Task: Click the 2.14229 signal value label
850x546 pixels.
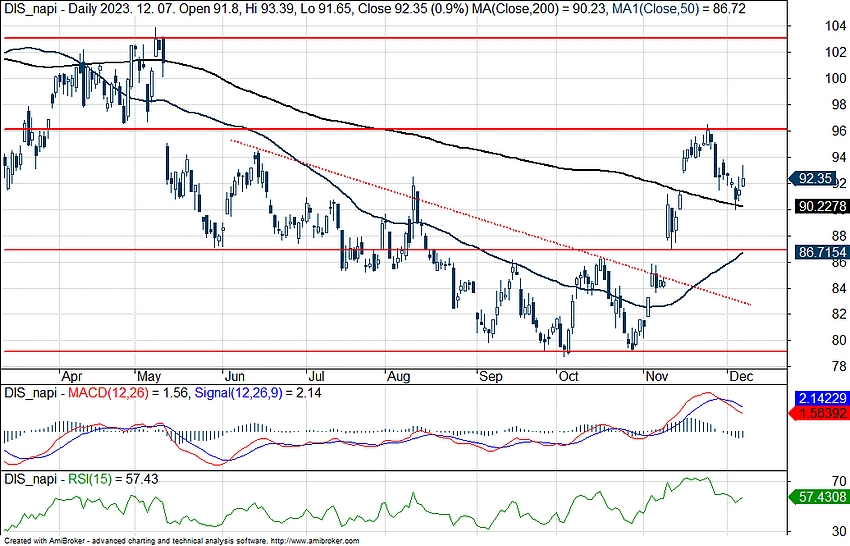Action: pyautogui.click(x=821, y=399)
